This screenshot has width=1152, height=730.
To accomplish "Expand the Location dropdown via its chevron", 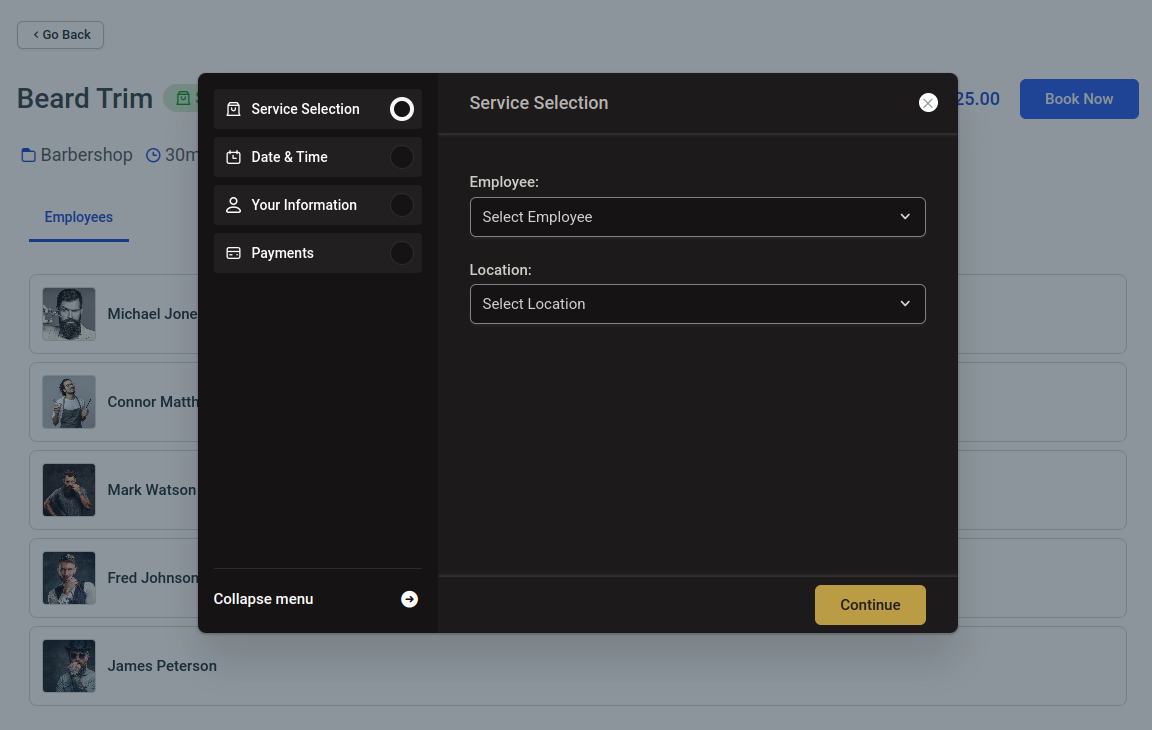I will point(905,304).
